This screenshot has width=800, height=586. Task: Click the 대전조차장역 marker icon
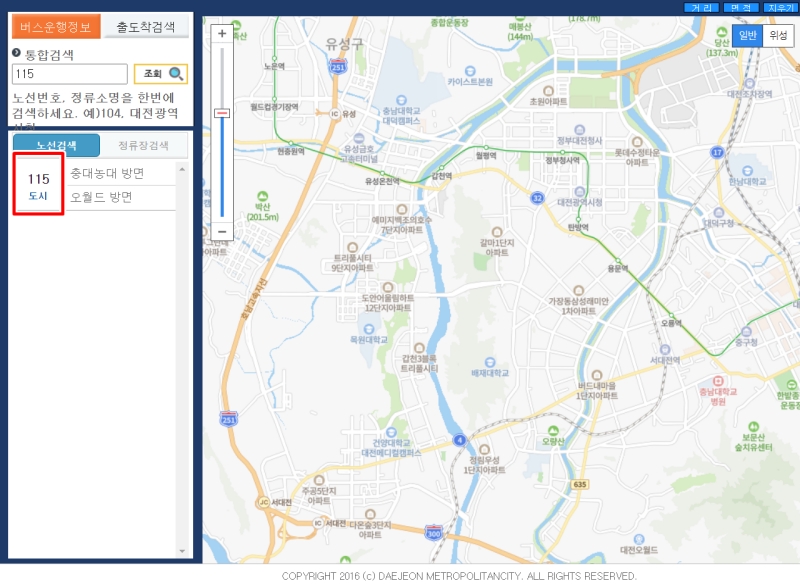tap(749, 83)
